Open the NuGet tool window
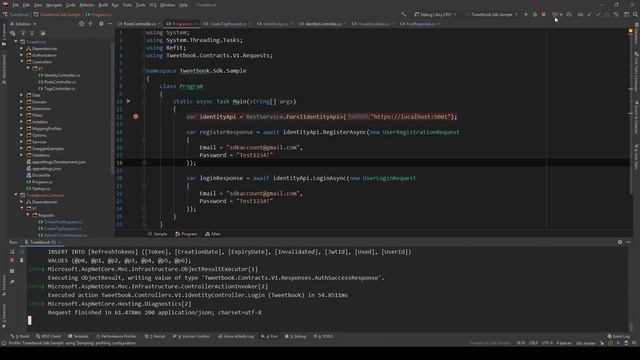 (155, 336)
